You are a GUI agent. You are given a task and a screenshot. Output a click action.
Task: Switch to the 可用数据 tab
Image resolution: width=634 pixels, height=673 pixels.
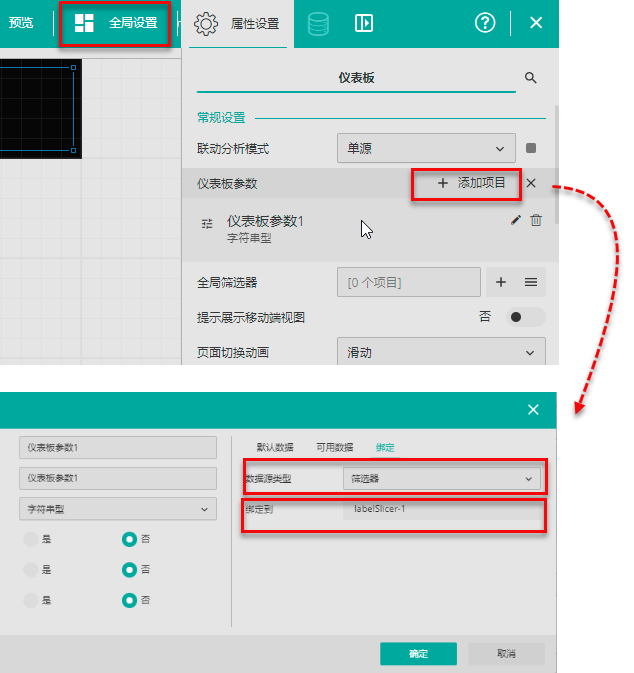334,447
